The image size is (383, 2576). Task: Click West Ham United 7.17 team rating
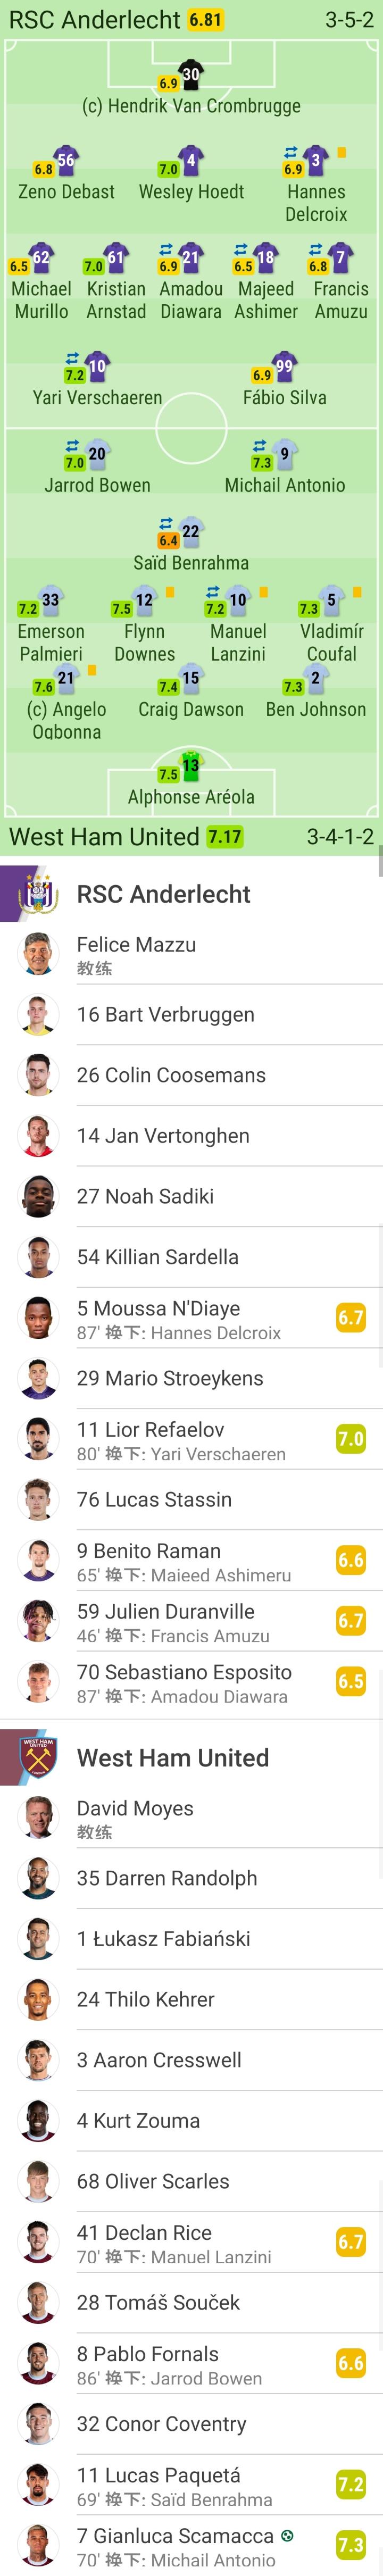225,836
